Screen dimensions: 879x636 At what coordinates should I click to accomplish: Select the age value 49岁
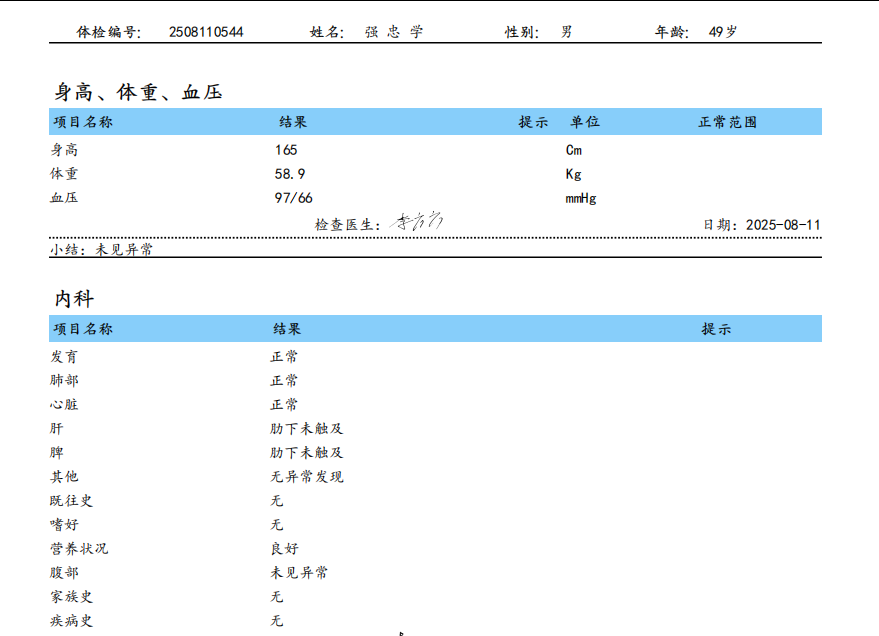(722, 32)
